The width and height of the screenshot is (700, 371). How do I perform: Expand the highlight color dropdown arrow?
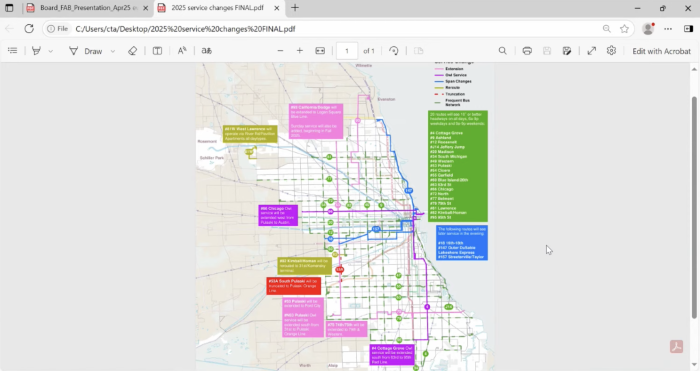(50, 51)
